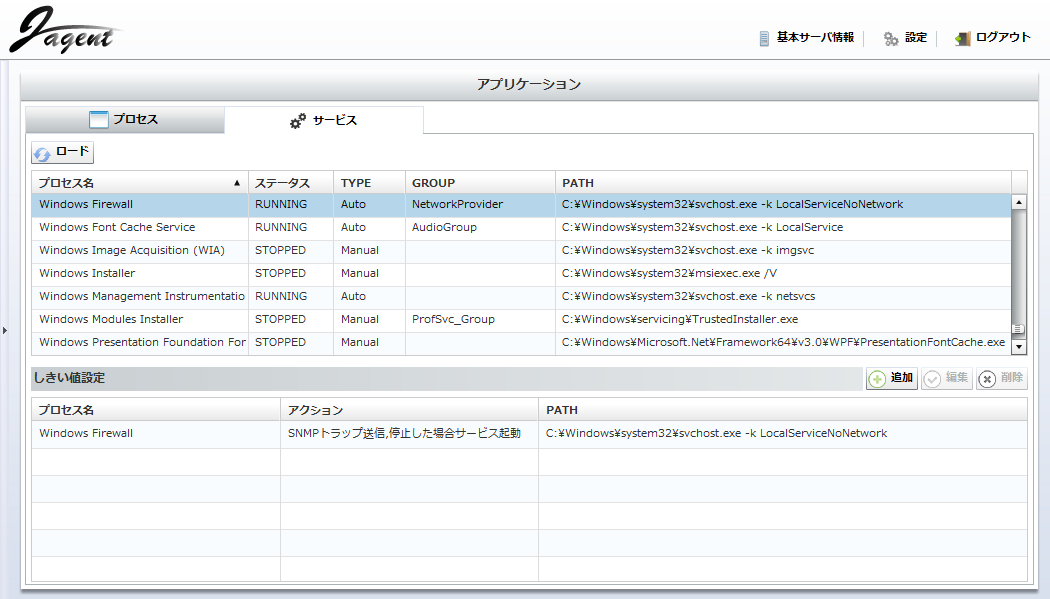This screenshot has height=599, width=1050.
Task: Click the GROUP column header
Action: pos(433,183)
